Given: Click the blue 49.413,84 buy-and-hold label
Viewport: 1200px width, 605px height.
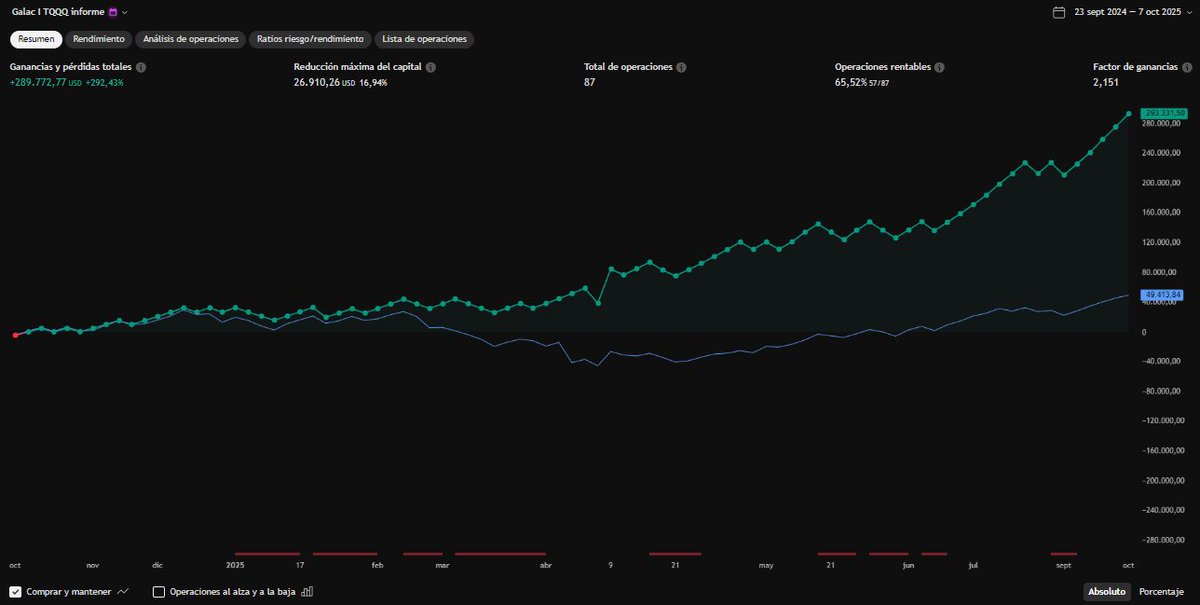Looking at the screenshot, I should point(1163,295).
